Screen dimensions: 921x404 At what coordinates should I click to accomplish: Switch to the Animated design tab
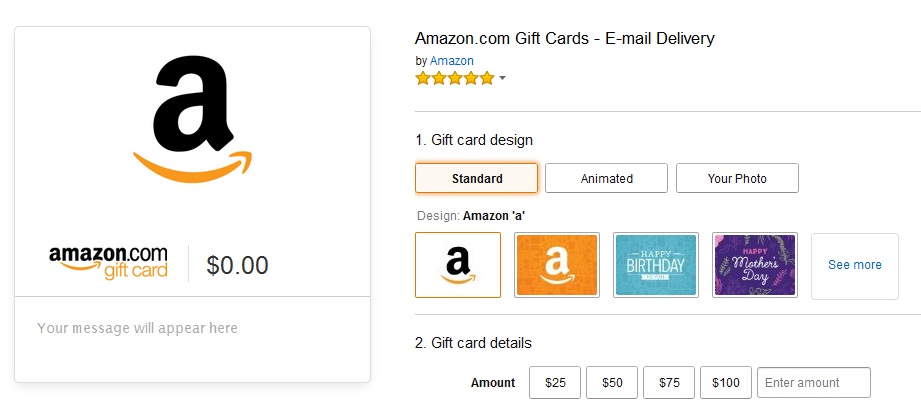[x=606, y=178]
